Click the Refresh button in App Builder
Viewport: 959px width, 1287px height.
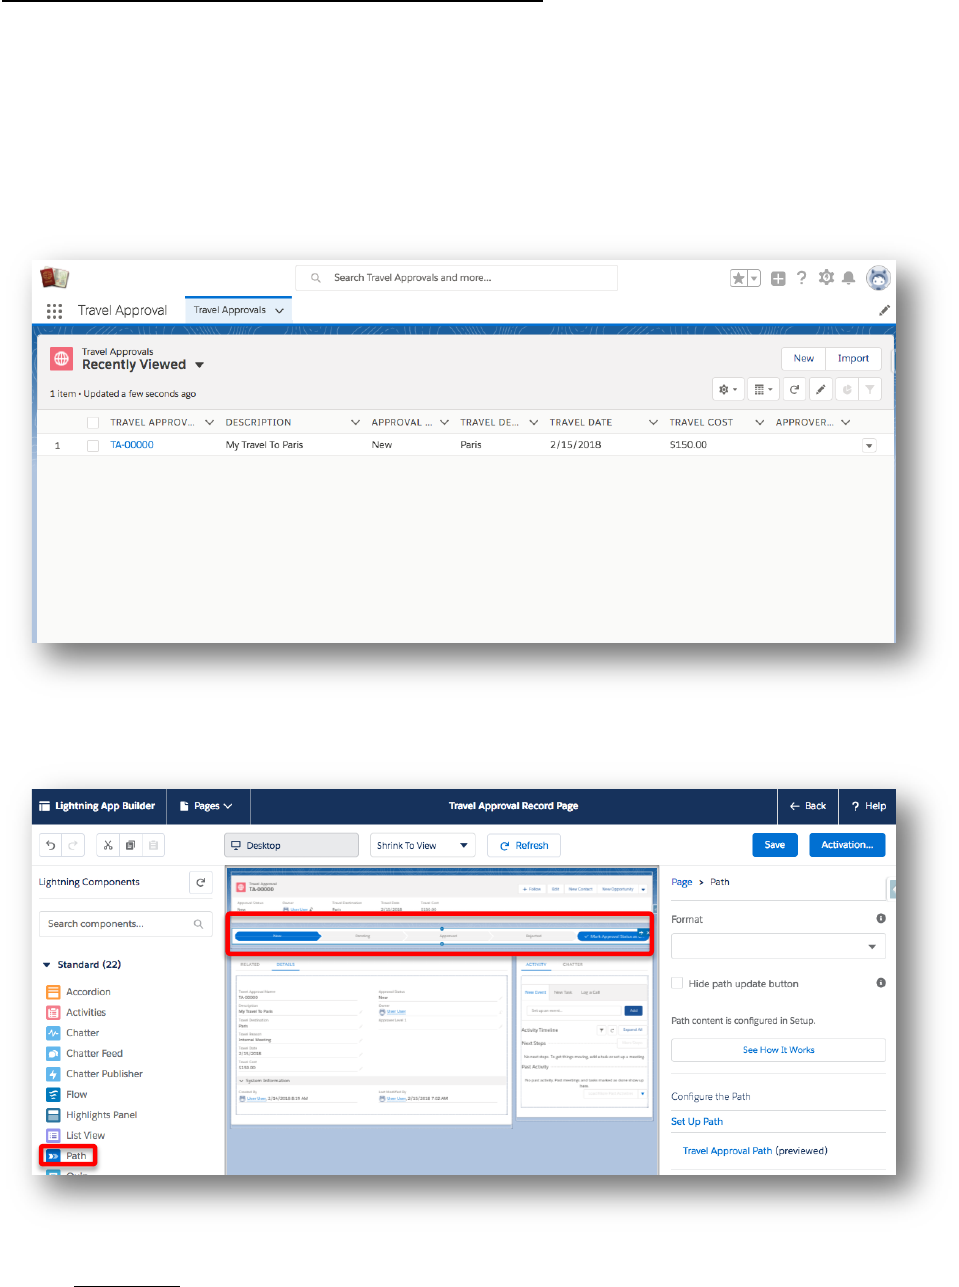click(x=524, y=845)
